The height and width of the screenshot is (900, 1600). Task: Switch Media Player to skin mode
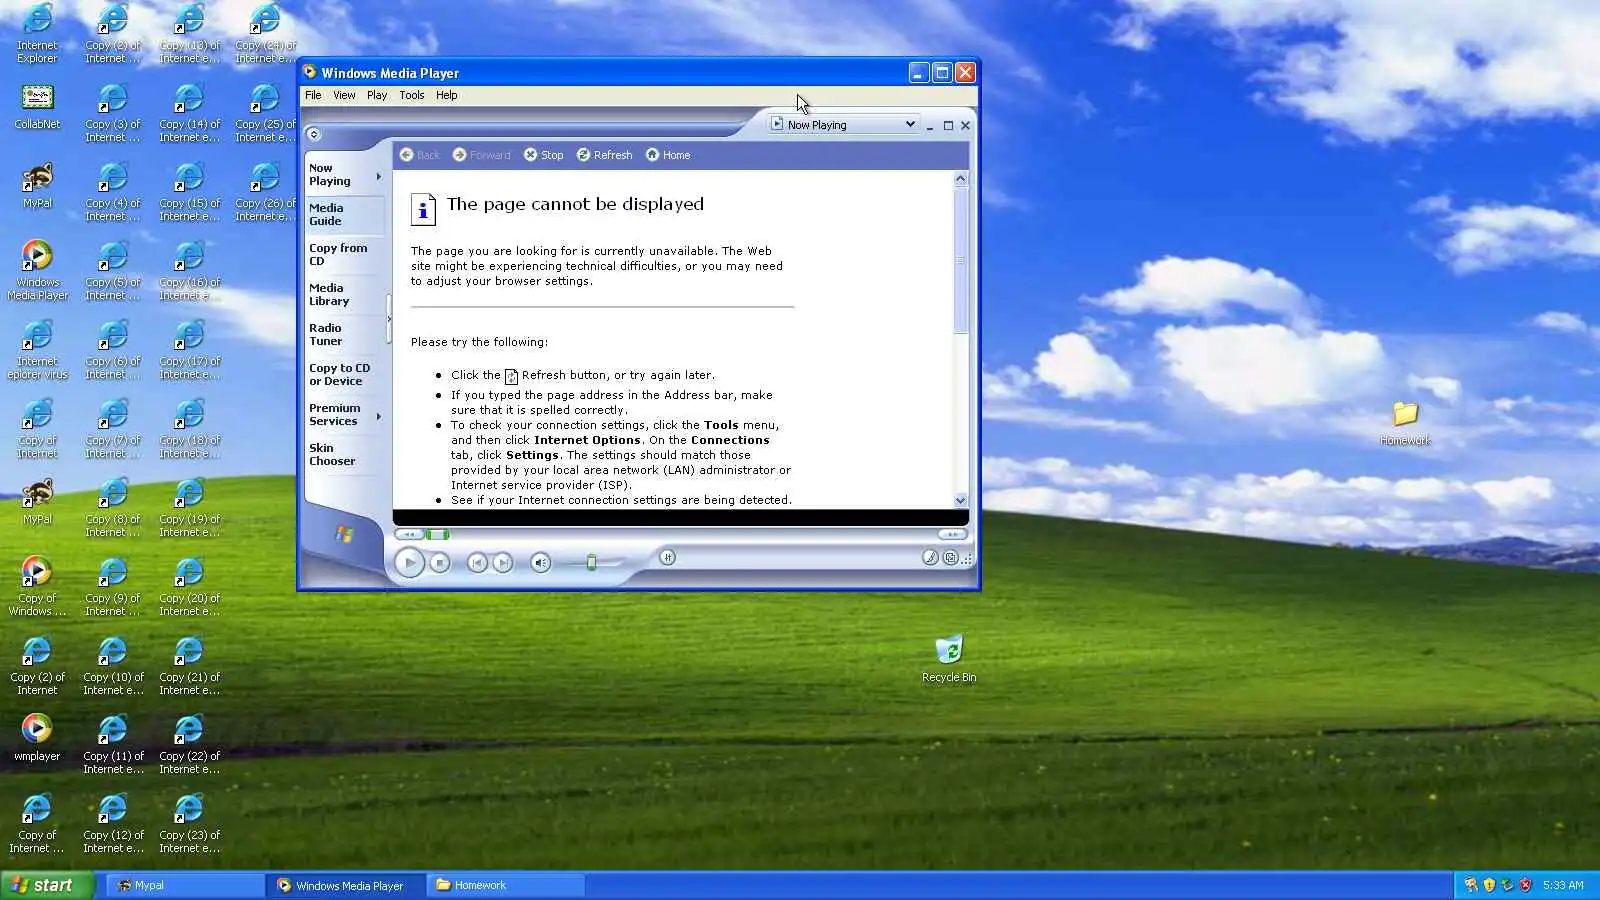(x=950, y=558)
